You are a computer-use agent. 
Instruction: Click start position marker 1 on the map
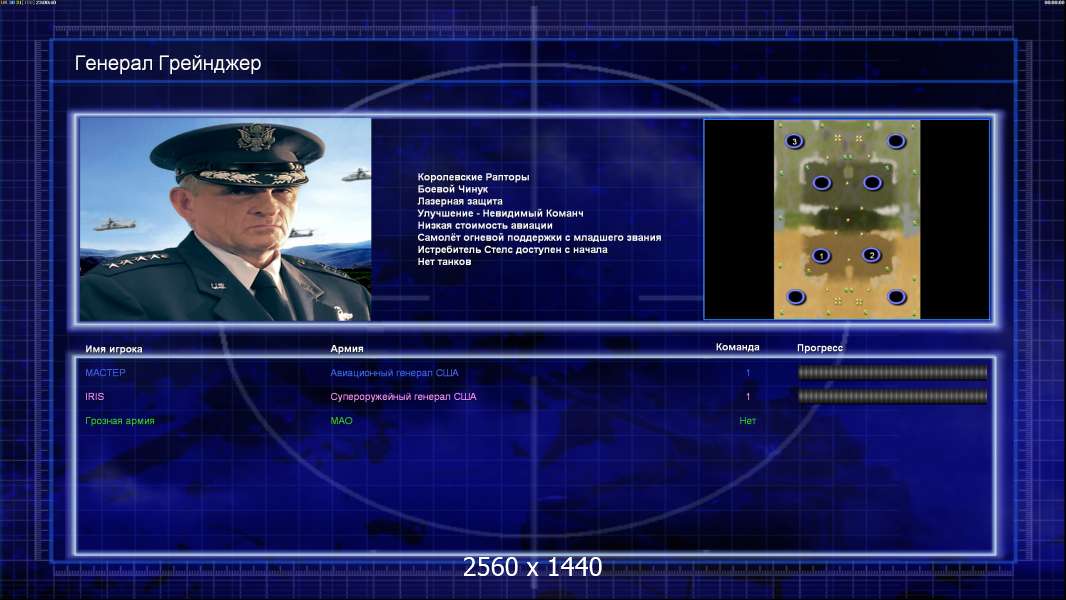tap(821, 256)
